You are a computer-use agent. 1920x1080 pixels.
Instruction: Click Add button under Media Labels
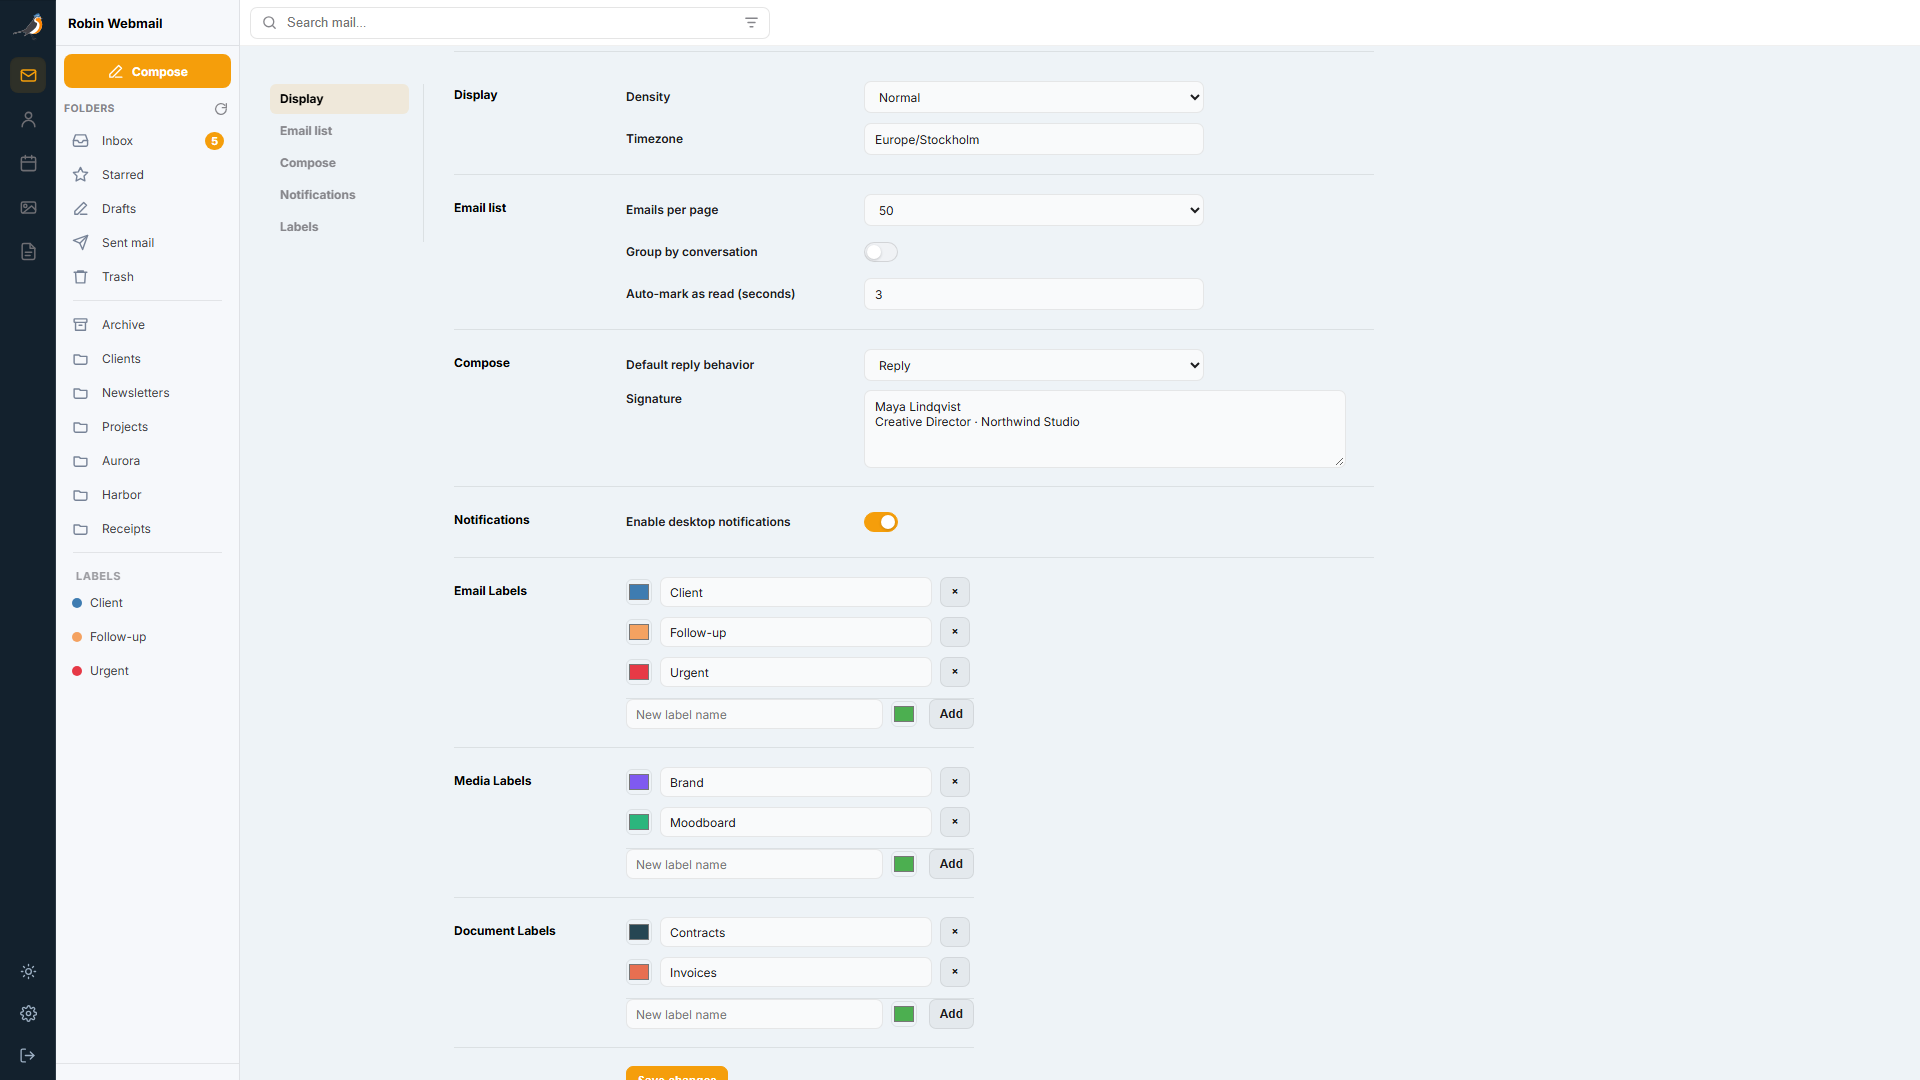tap(951, 864)
